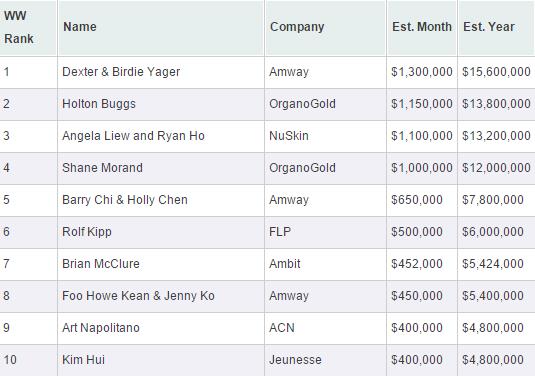Click the Kim Hui name
Viewport: 535px width, 376px height.
coord(83,360)
